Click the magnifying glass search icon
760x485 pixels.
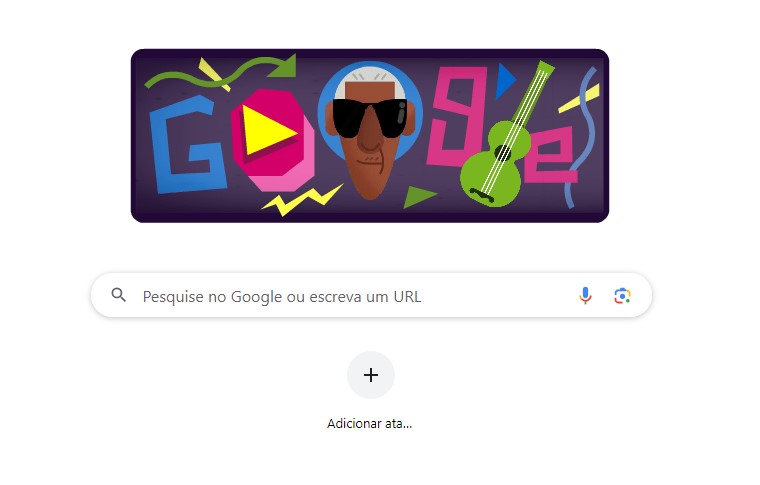119,295
